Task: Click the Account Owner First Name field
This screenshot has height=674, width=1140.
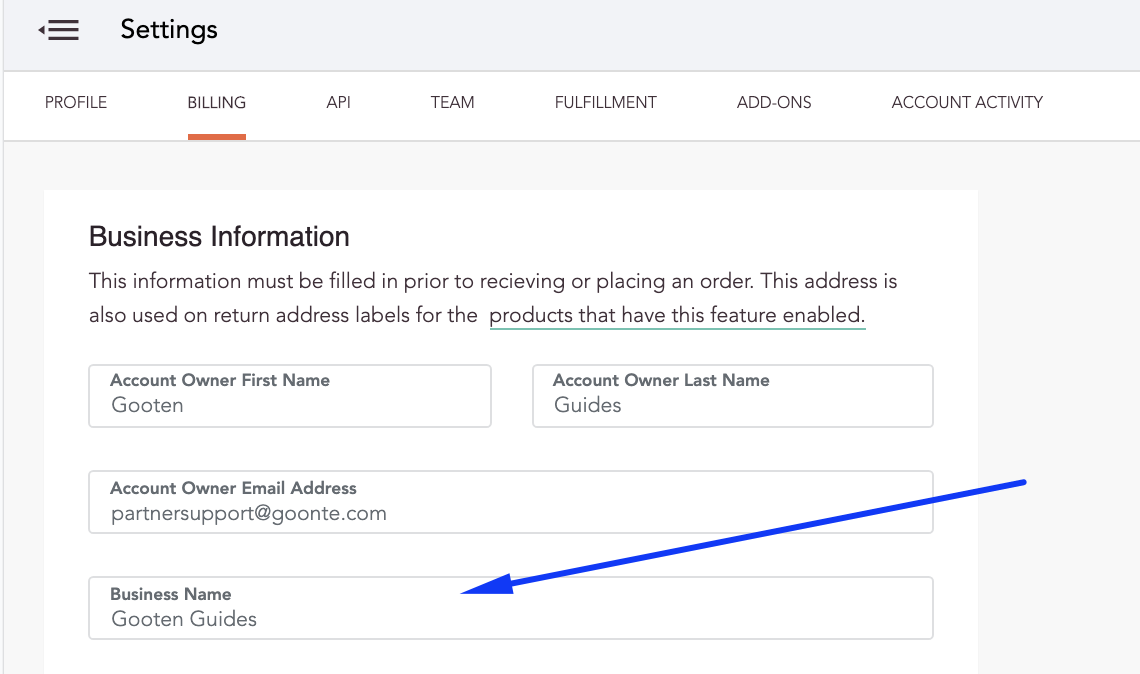Action: 290,396
